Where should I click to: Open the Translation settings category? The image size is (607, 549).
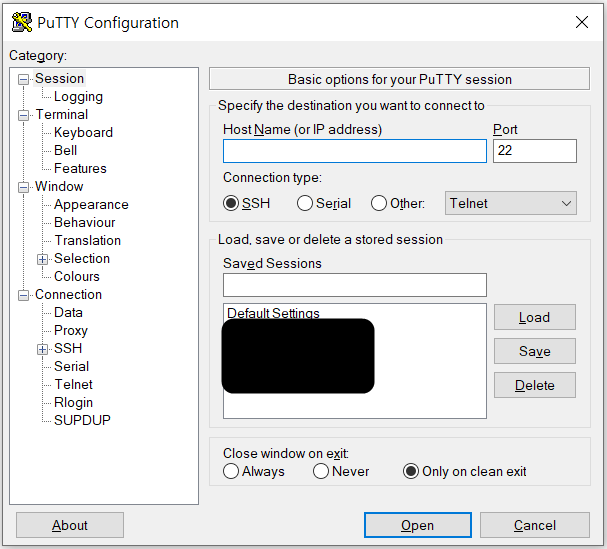(87, 240)
